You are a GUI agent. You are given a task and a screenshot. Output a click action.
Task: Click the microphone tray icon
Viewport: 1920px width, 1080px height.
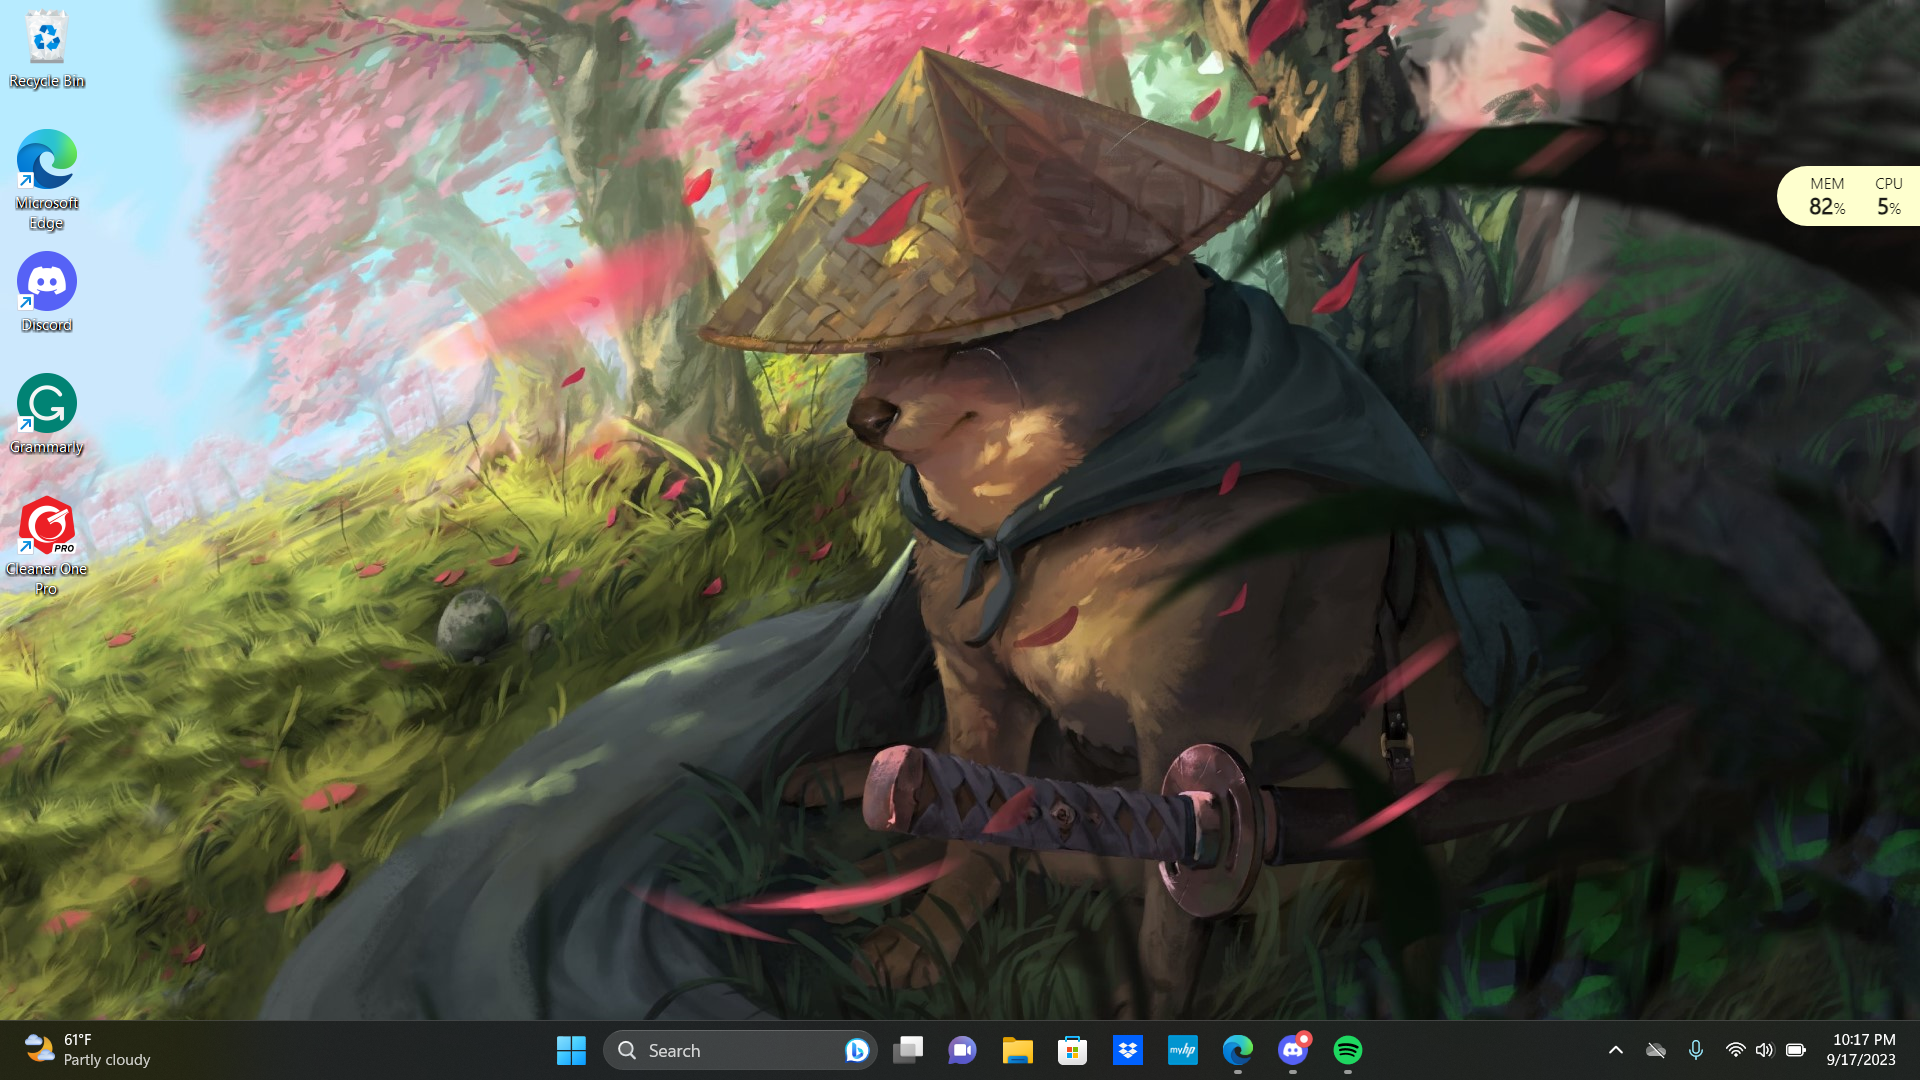point(1696,1050)
